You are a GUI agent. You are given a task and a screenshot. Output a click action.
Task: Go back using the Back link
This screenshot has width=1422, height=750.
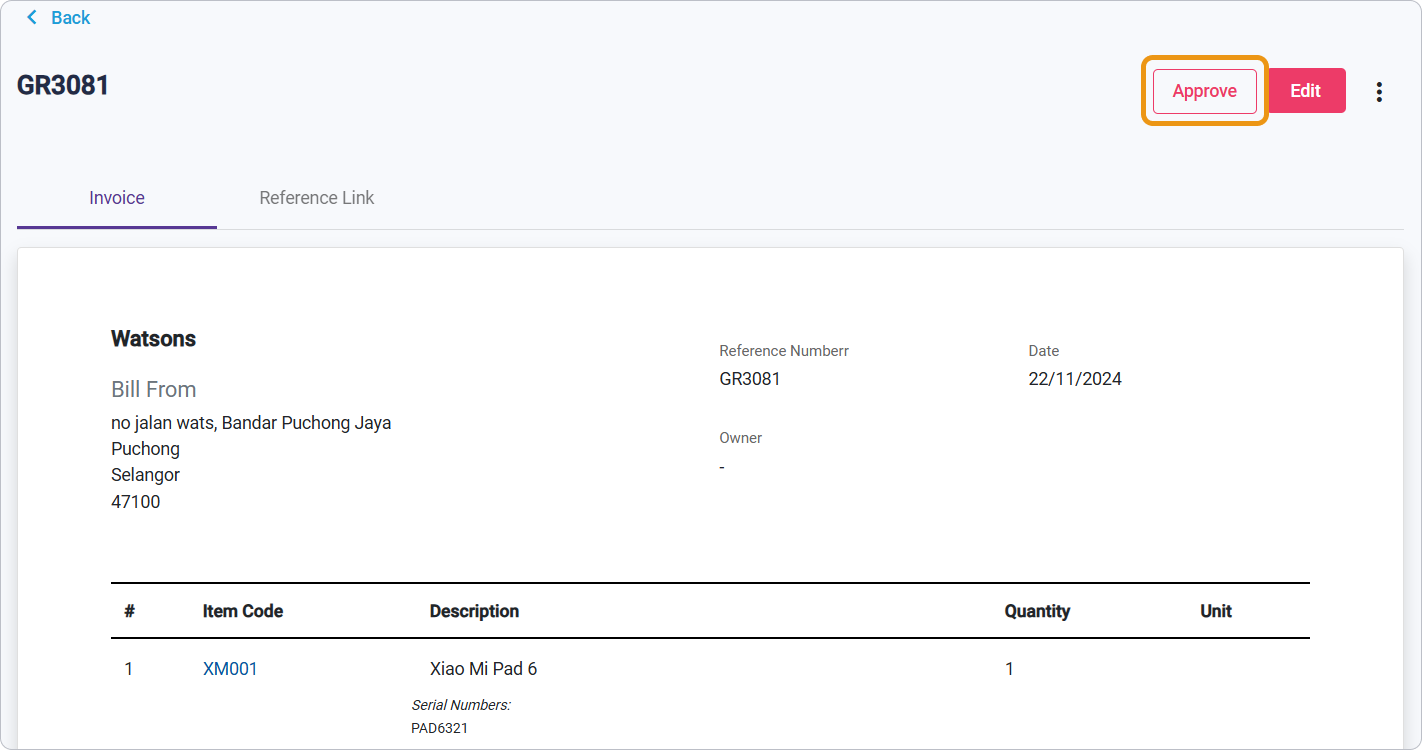(x=58, y=18)
